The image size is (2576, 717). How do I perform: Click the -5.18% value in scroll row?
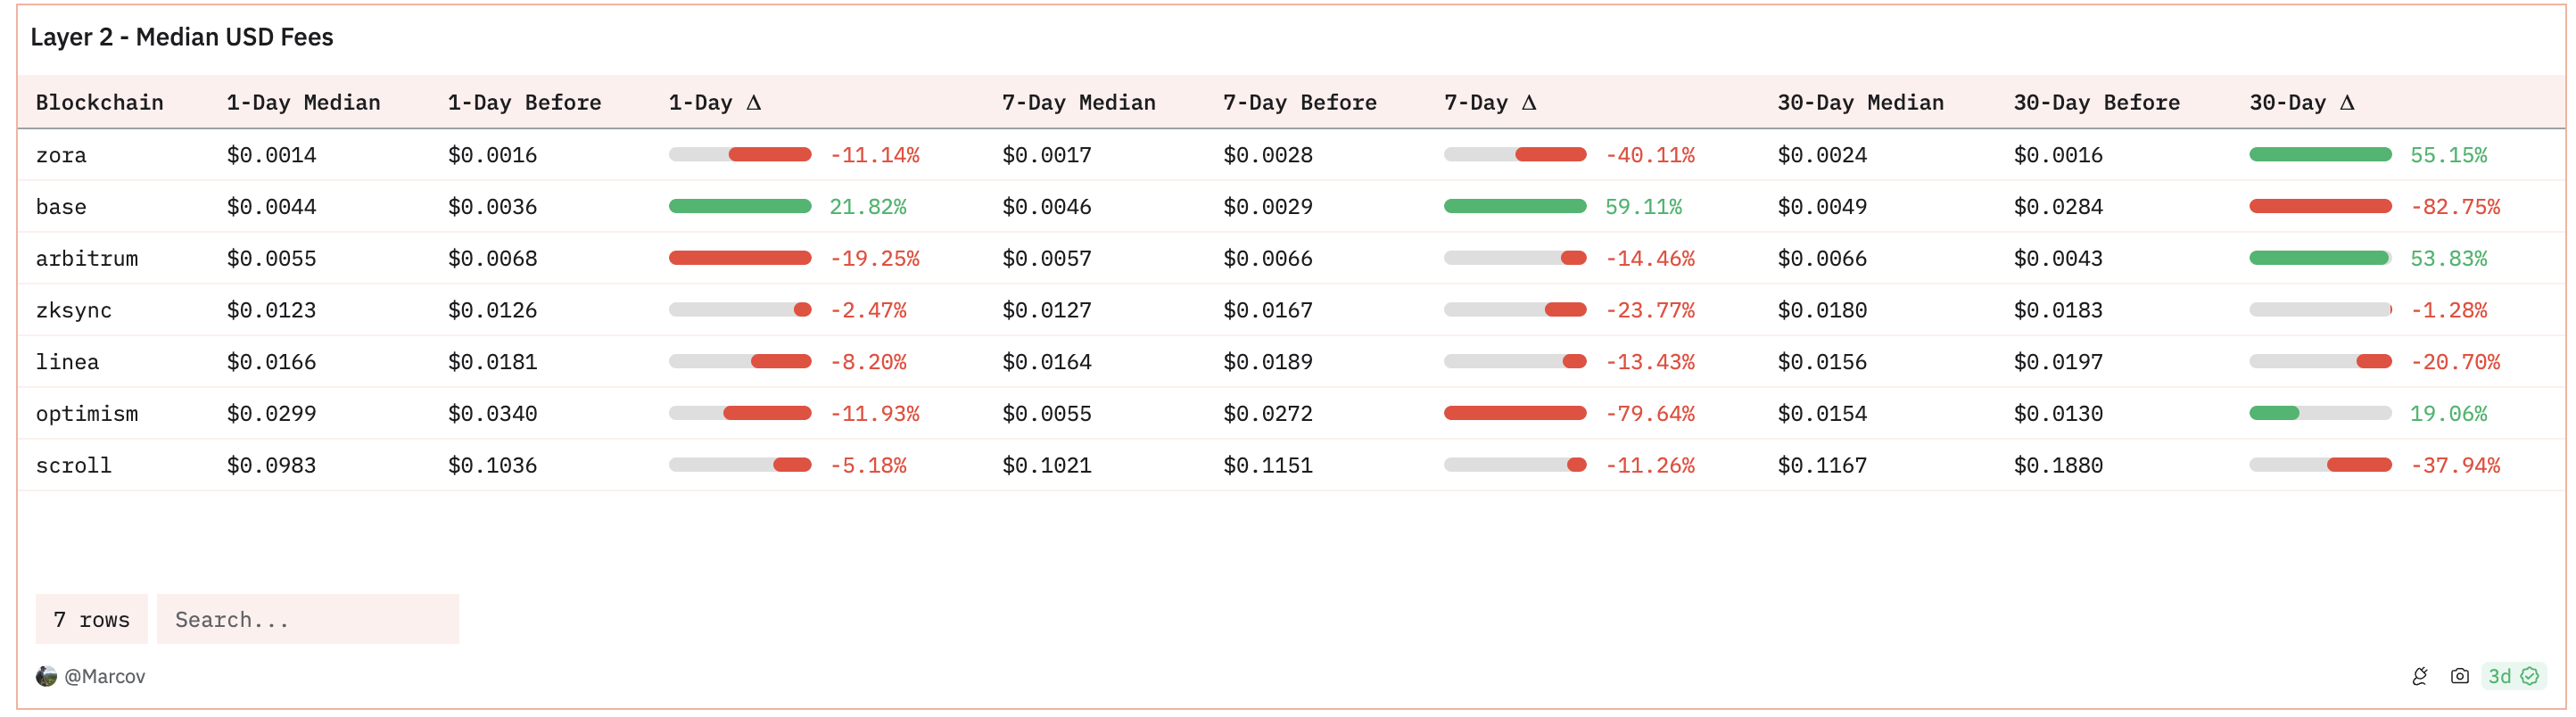[868, 466]
